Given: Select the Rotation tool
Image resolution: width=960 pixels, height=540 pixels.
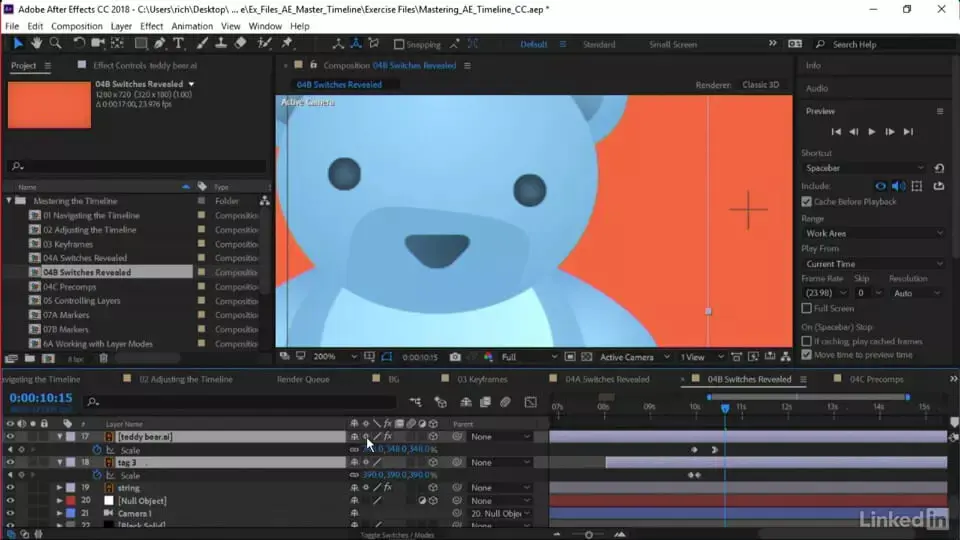Looking at the screenshot, I should (79, 43).
